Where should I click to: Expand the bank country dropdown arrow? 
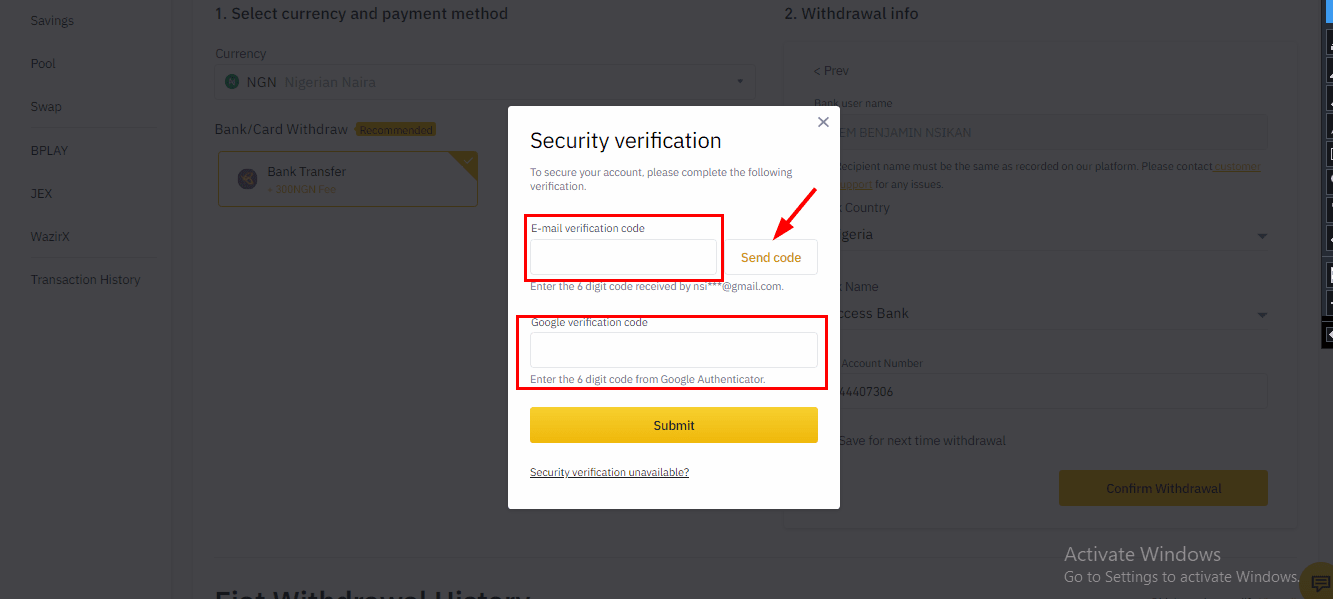1262,236
